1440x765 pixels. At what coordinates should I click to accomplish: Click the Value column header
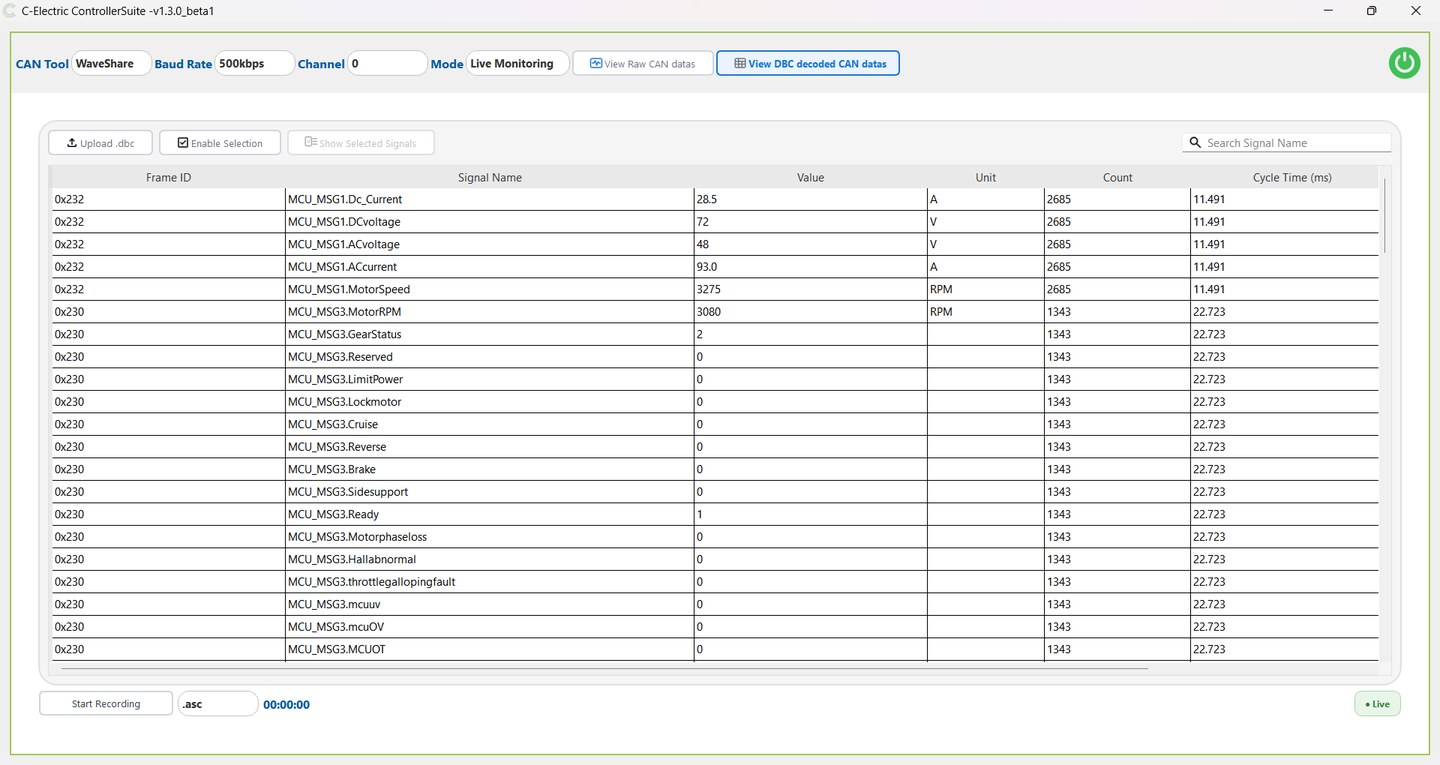[x=810, y=177]
